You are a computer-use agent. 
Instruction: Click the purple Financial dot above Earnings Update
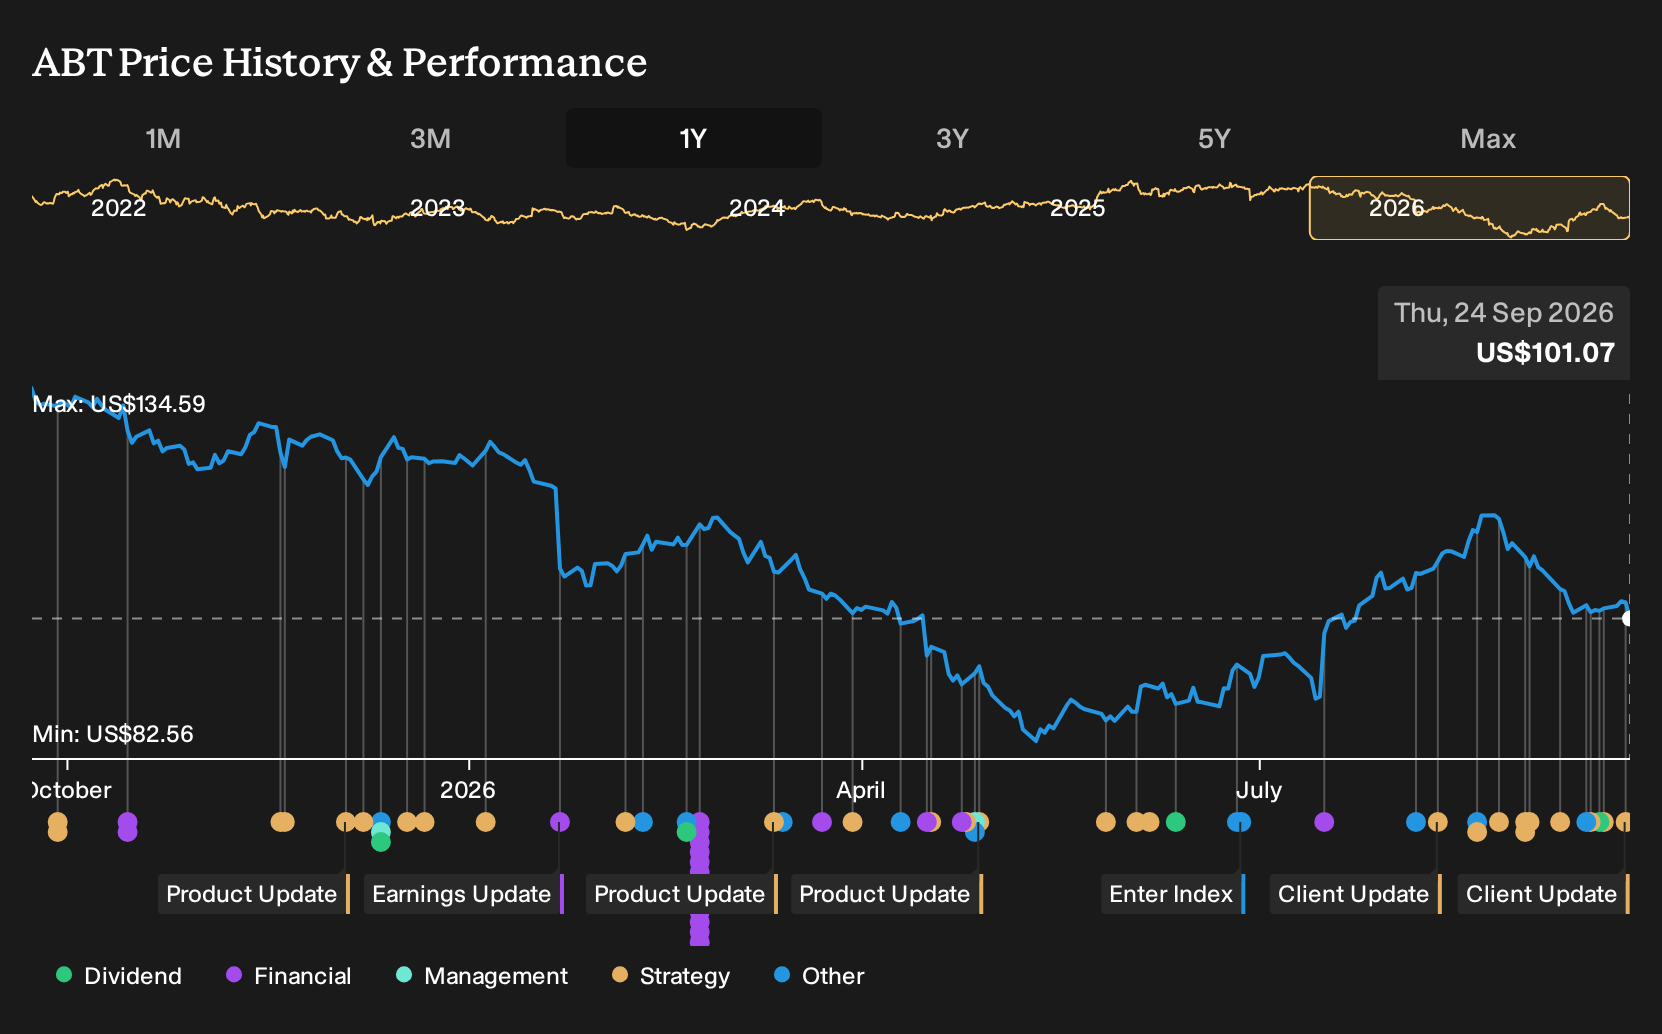(560, 822)
